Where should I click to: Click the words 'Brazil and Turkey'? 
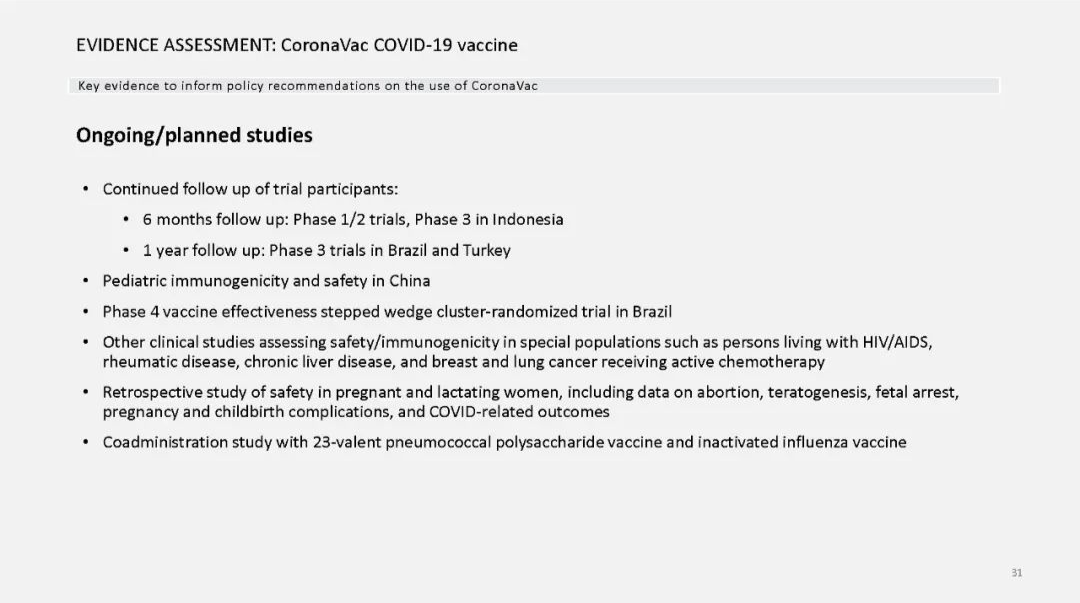pos(449,250)
